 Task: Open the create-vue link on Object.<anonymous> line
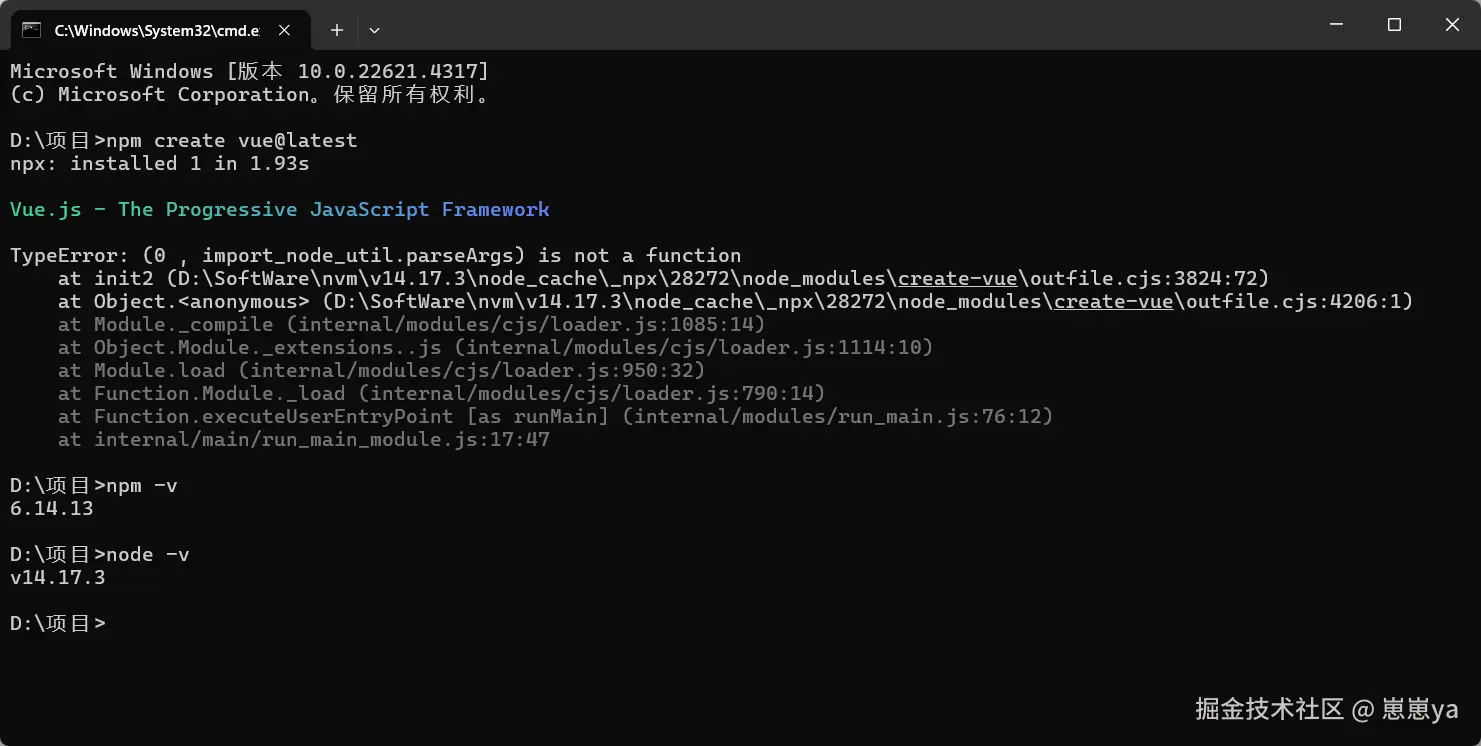point(1114,301)
